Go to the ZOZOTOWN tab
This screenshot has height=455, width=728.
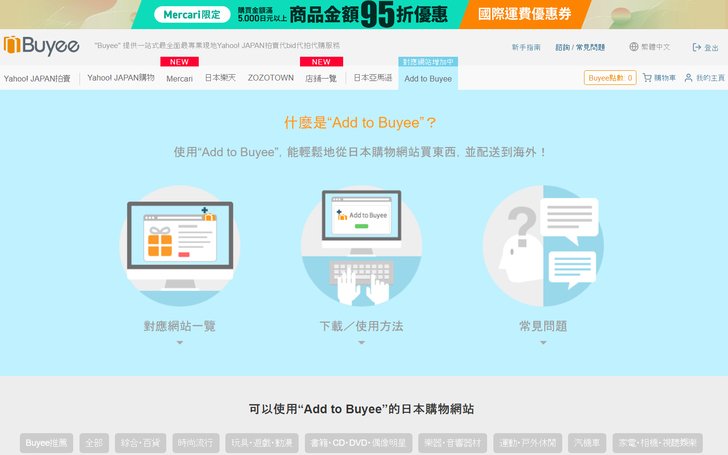pyautogui.click(x=271, y=78)
